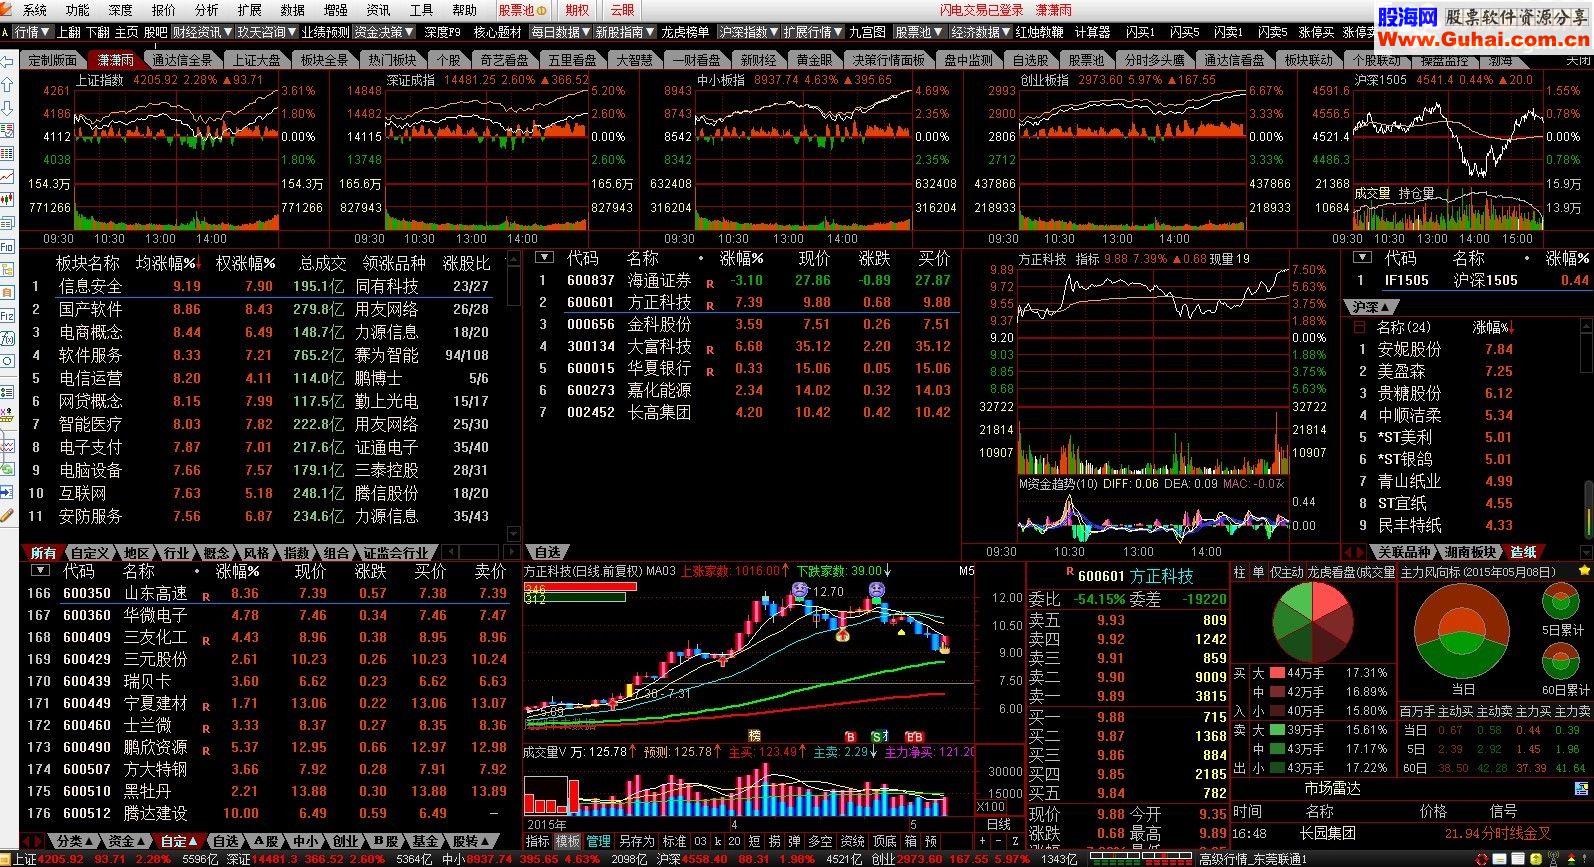
Task: Click the 九宫图 toolbar item
Action: tap(867, 32)
